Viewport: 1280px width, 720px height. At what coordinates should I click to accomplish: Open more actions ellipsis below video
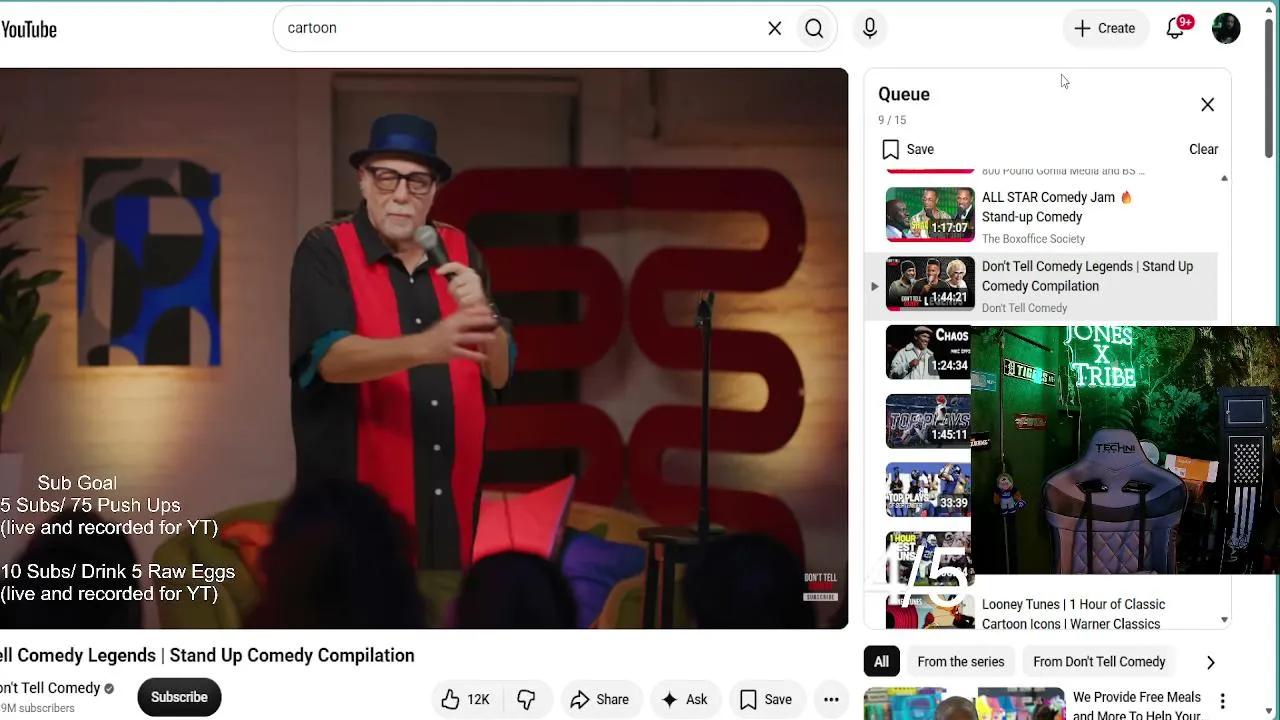coord(831,700)
